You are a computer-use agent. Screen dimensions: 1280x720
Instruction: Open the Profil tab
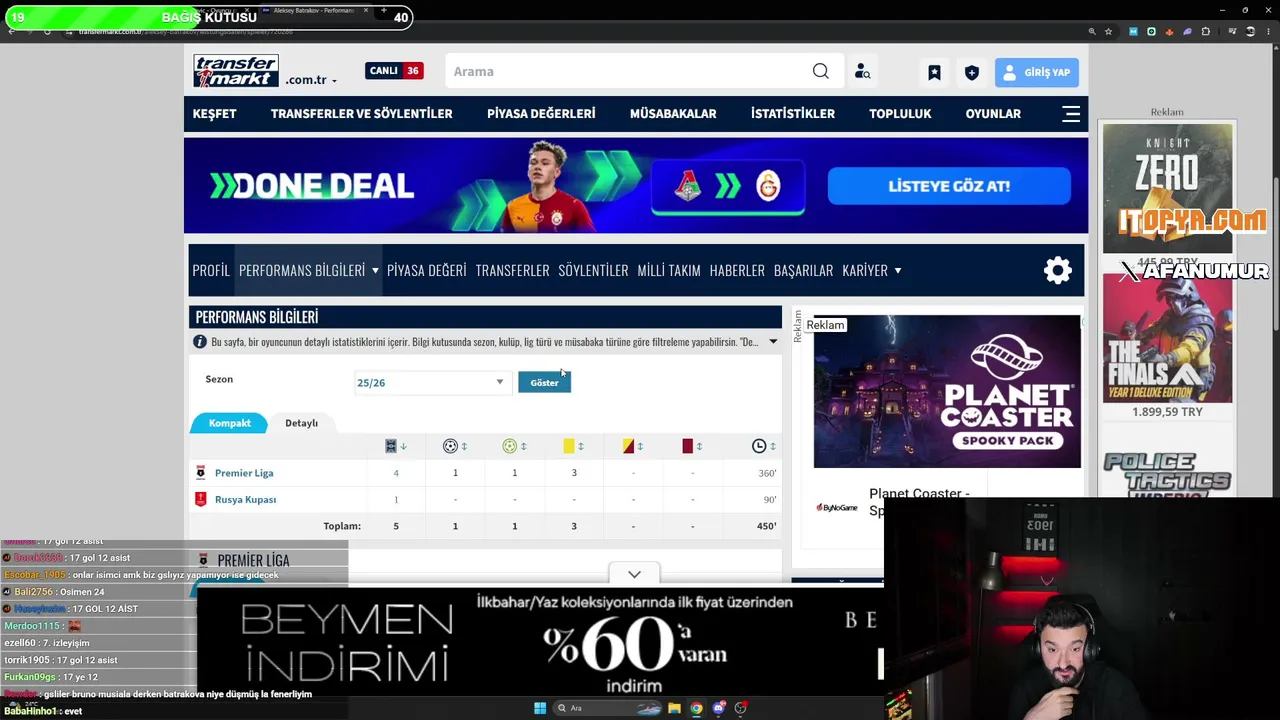pos(211,270)
